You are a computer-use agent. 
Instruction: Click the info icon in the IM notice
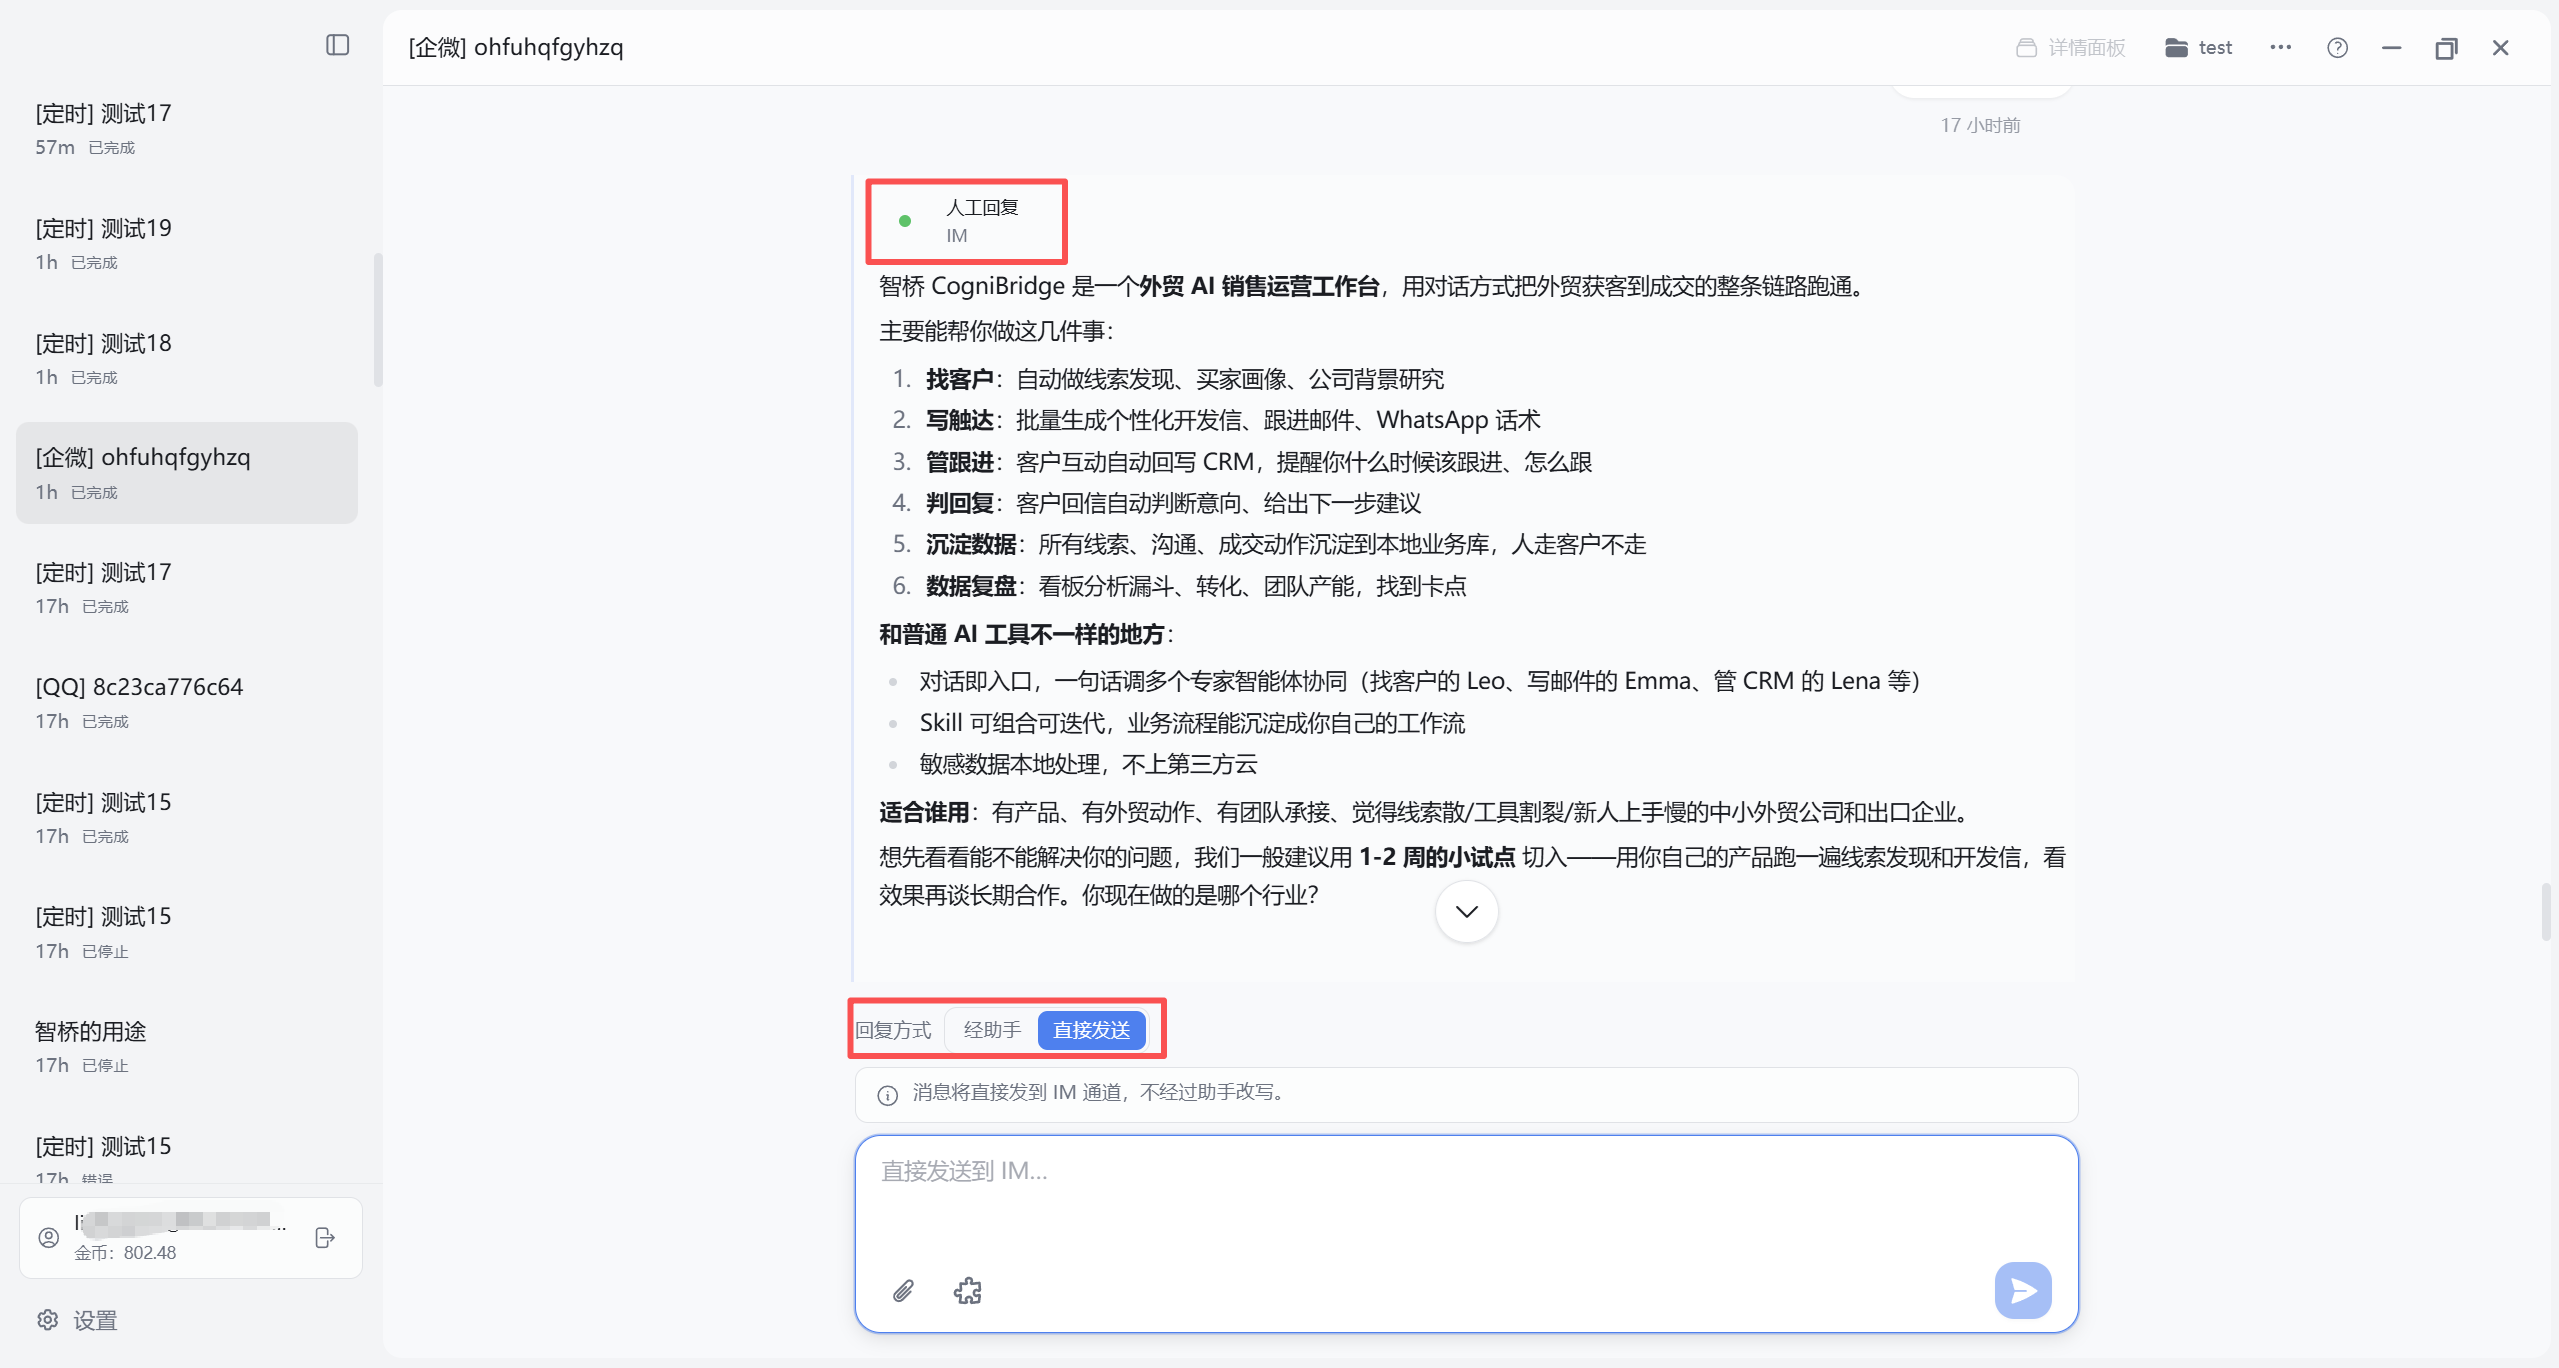(887, 1095)
